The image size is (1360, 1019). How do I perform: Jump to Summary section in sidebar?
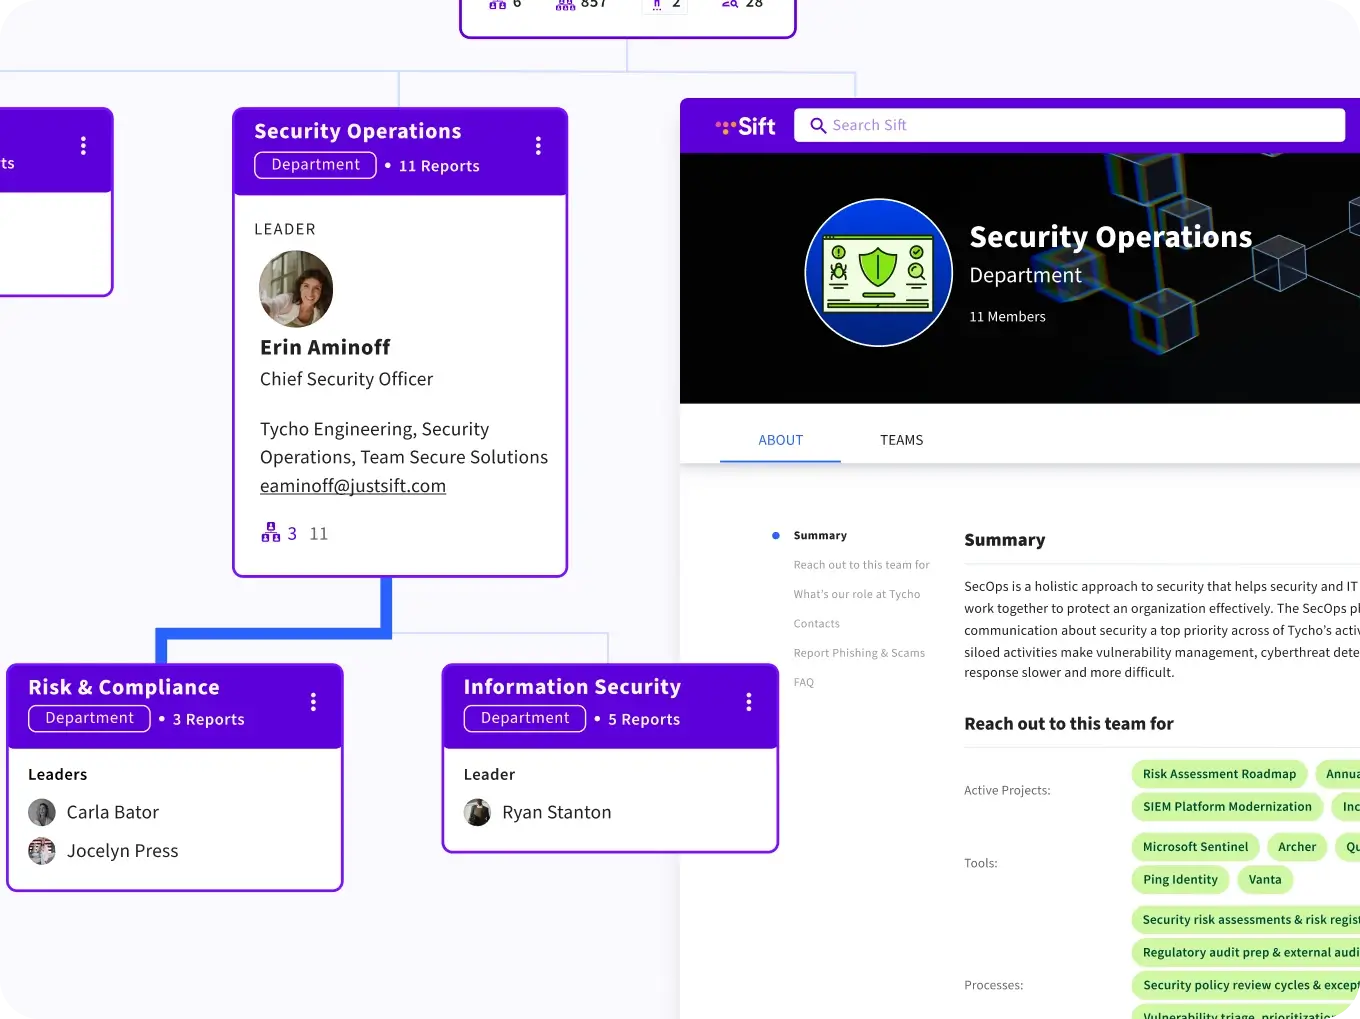tap(820, 536)
